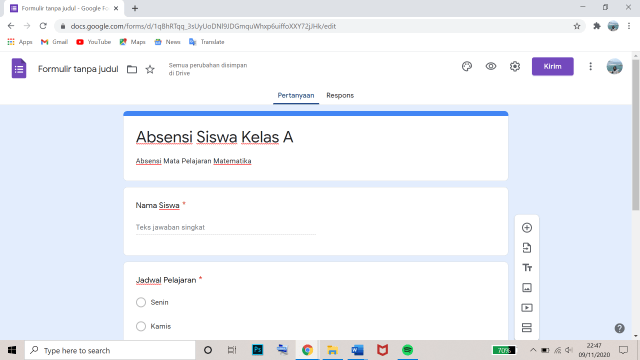This screenshot has width=640, height=360.
Task: Open the theme customization palette
Action: pyautogui.click(x=467, y=67)
